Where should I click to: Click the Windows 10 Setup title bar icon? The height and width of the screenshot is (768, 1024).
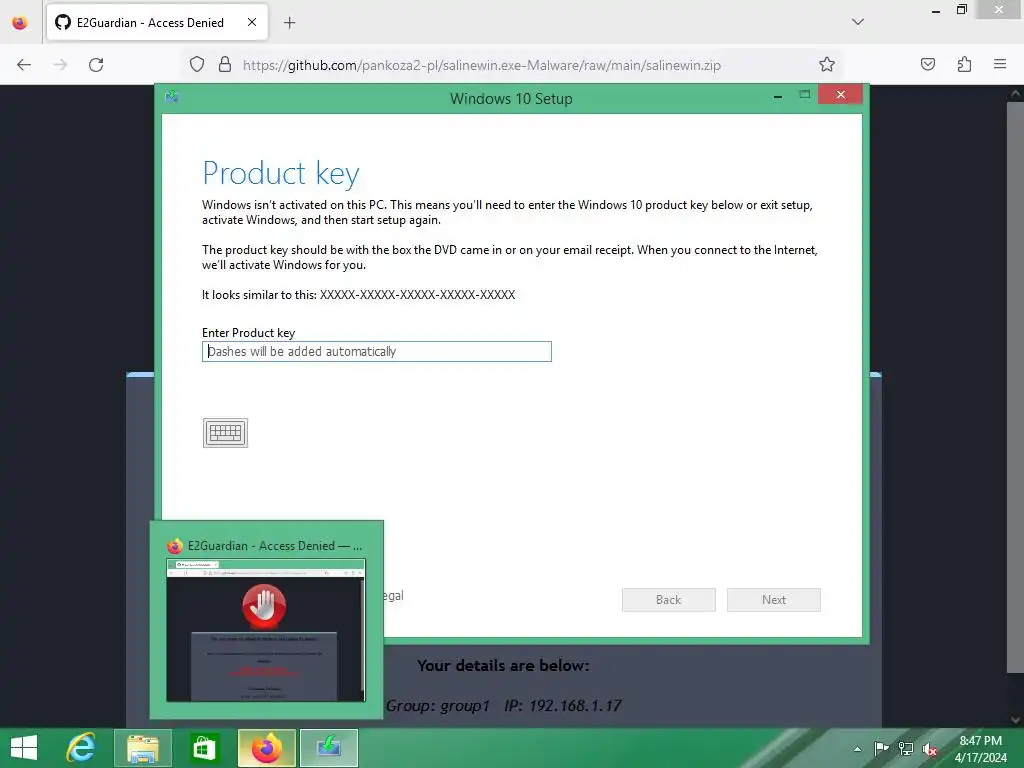click(x=172, y=97)
